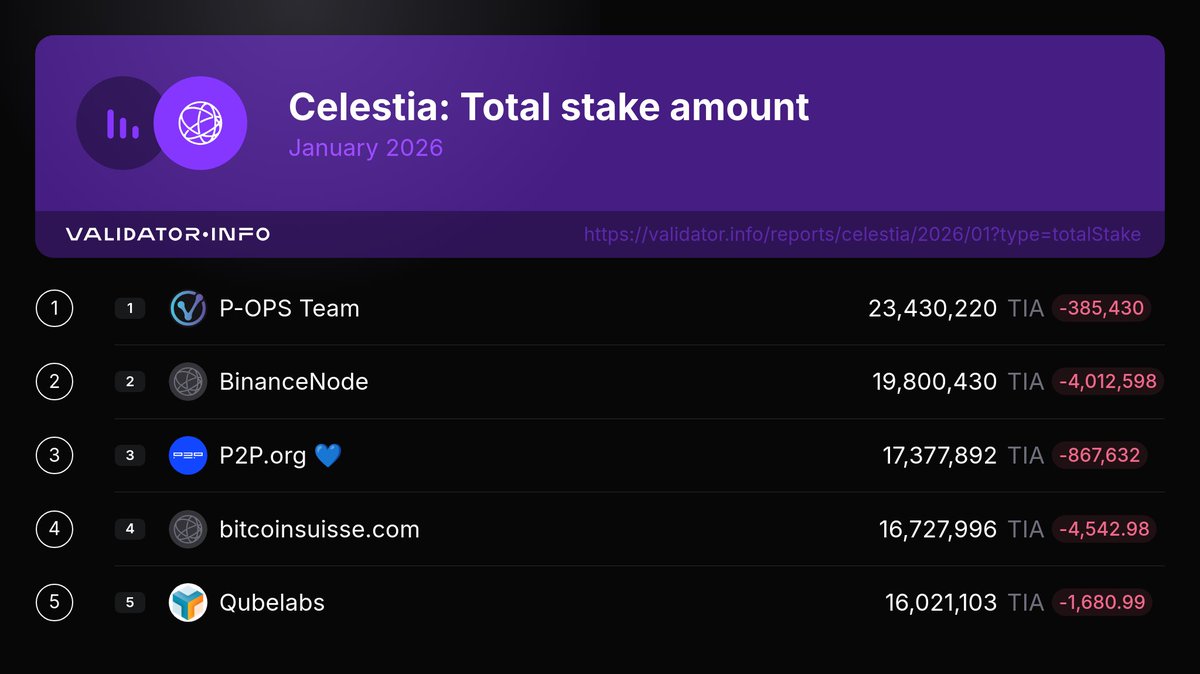Image resolution: width=1200 pixels, height=674 pixels.
Task: Click the circled rank number 5
Action: [54, 603]
